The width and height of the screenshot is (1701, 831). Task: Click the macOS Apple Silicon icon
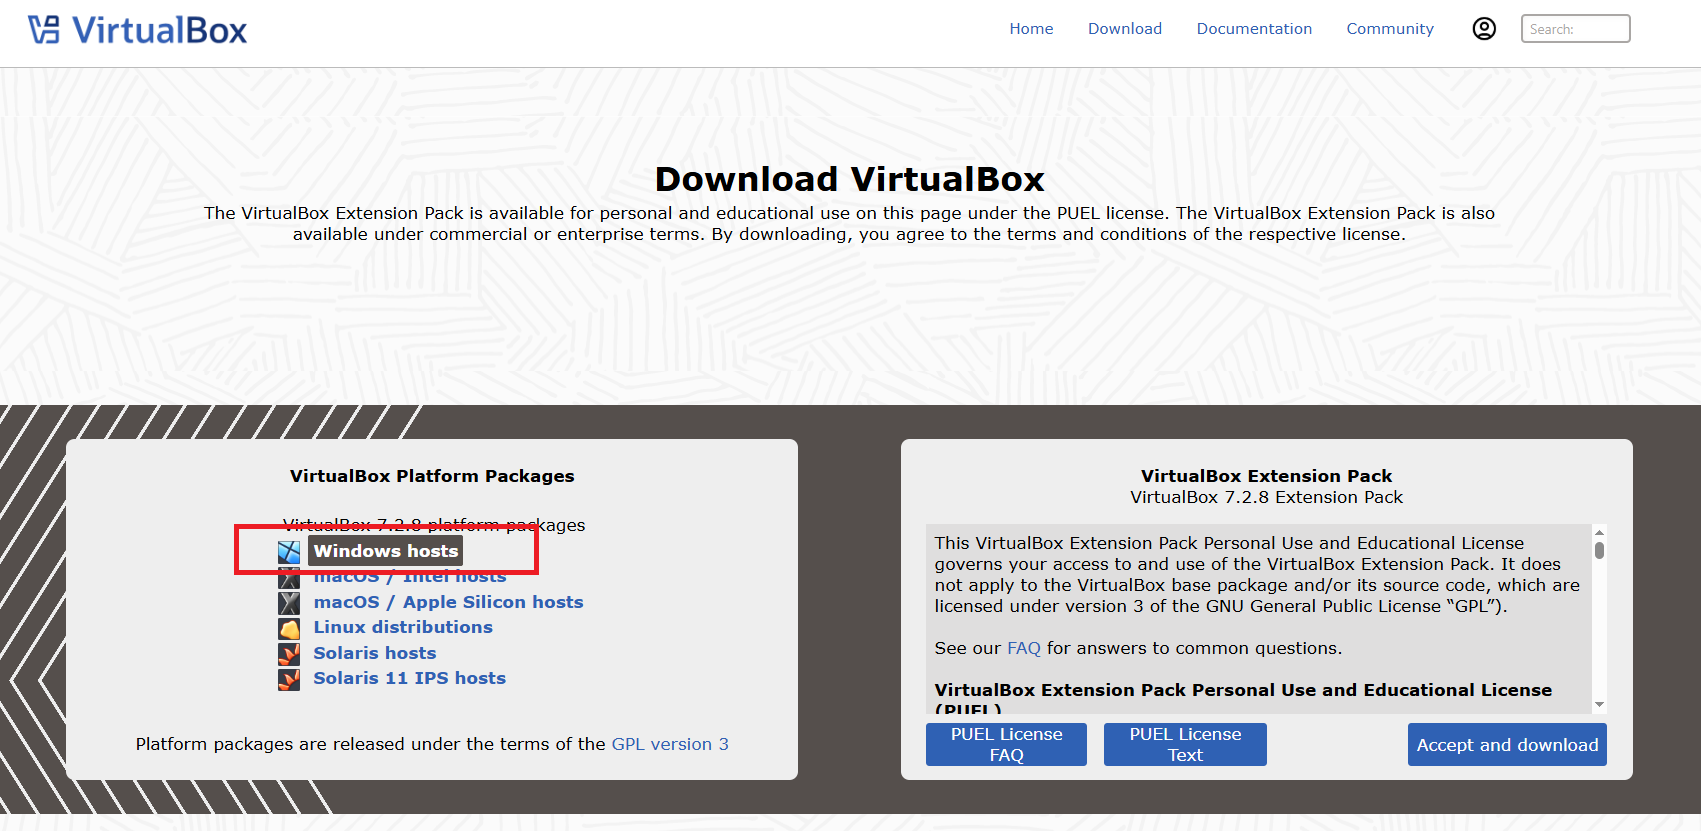289,603
